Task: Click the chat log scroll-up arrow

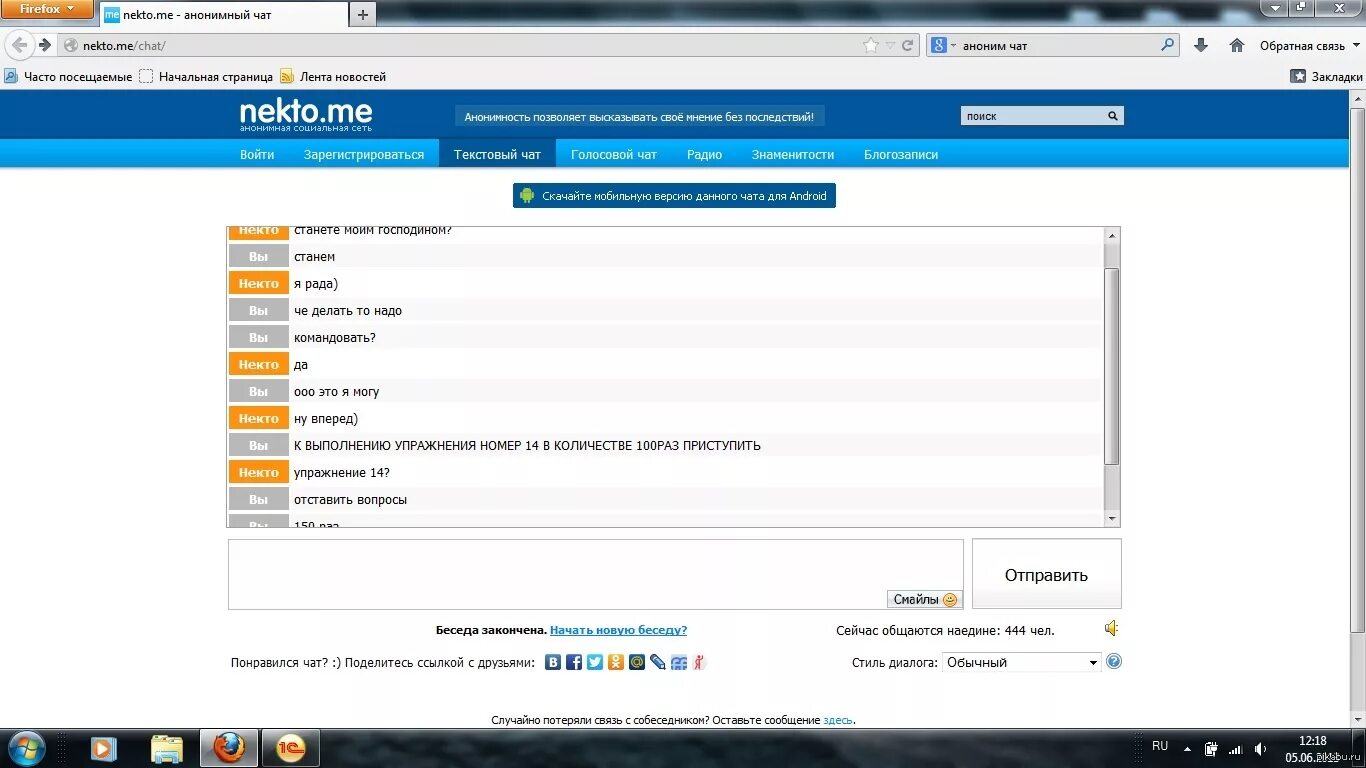Action: [x=1111, y=235]
